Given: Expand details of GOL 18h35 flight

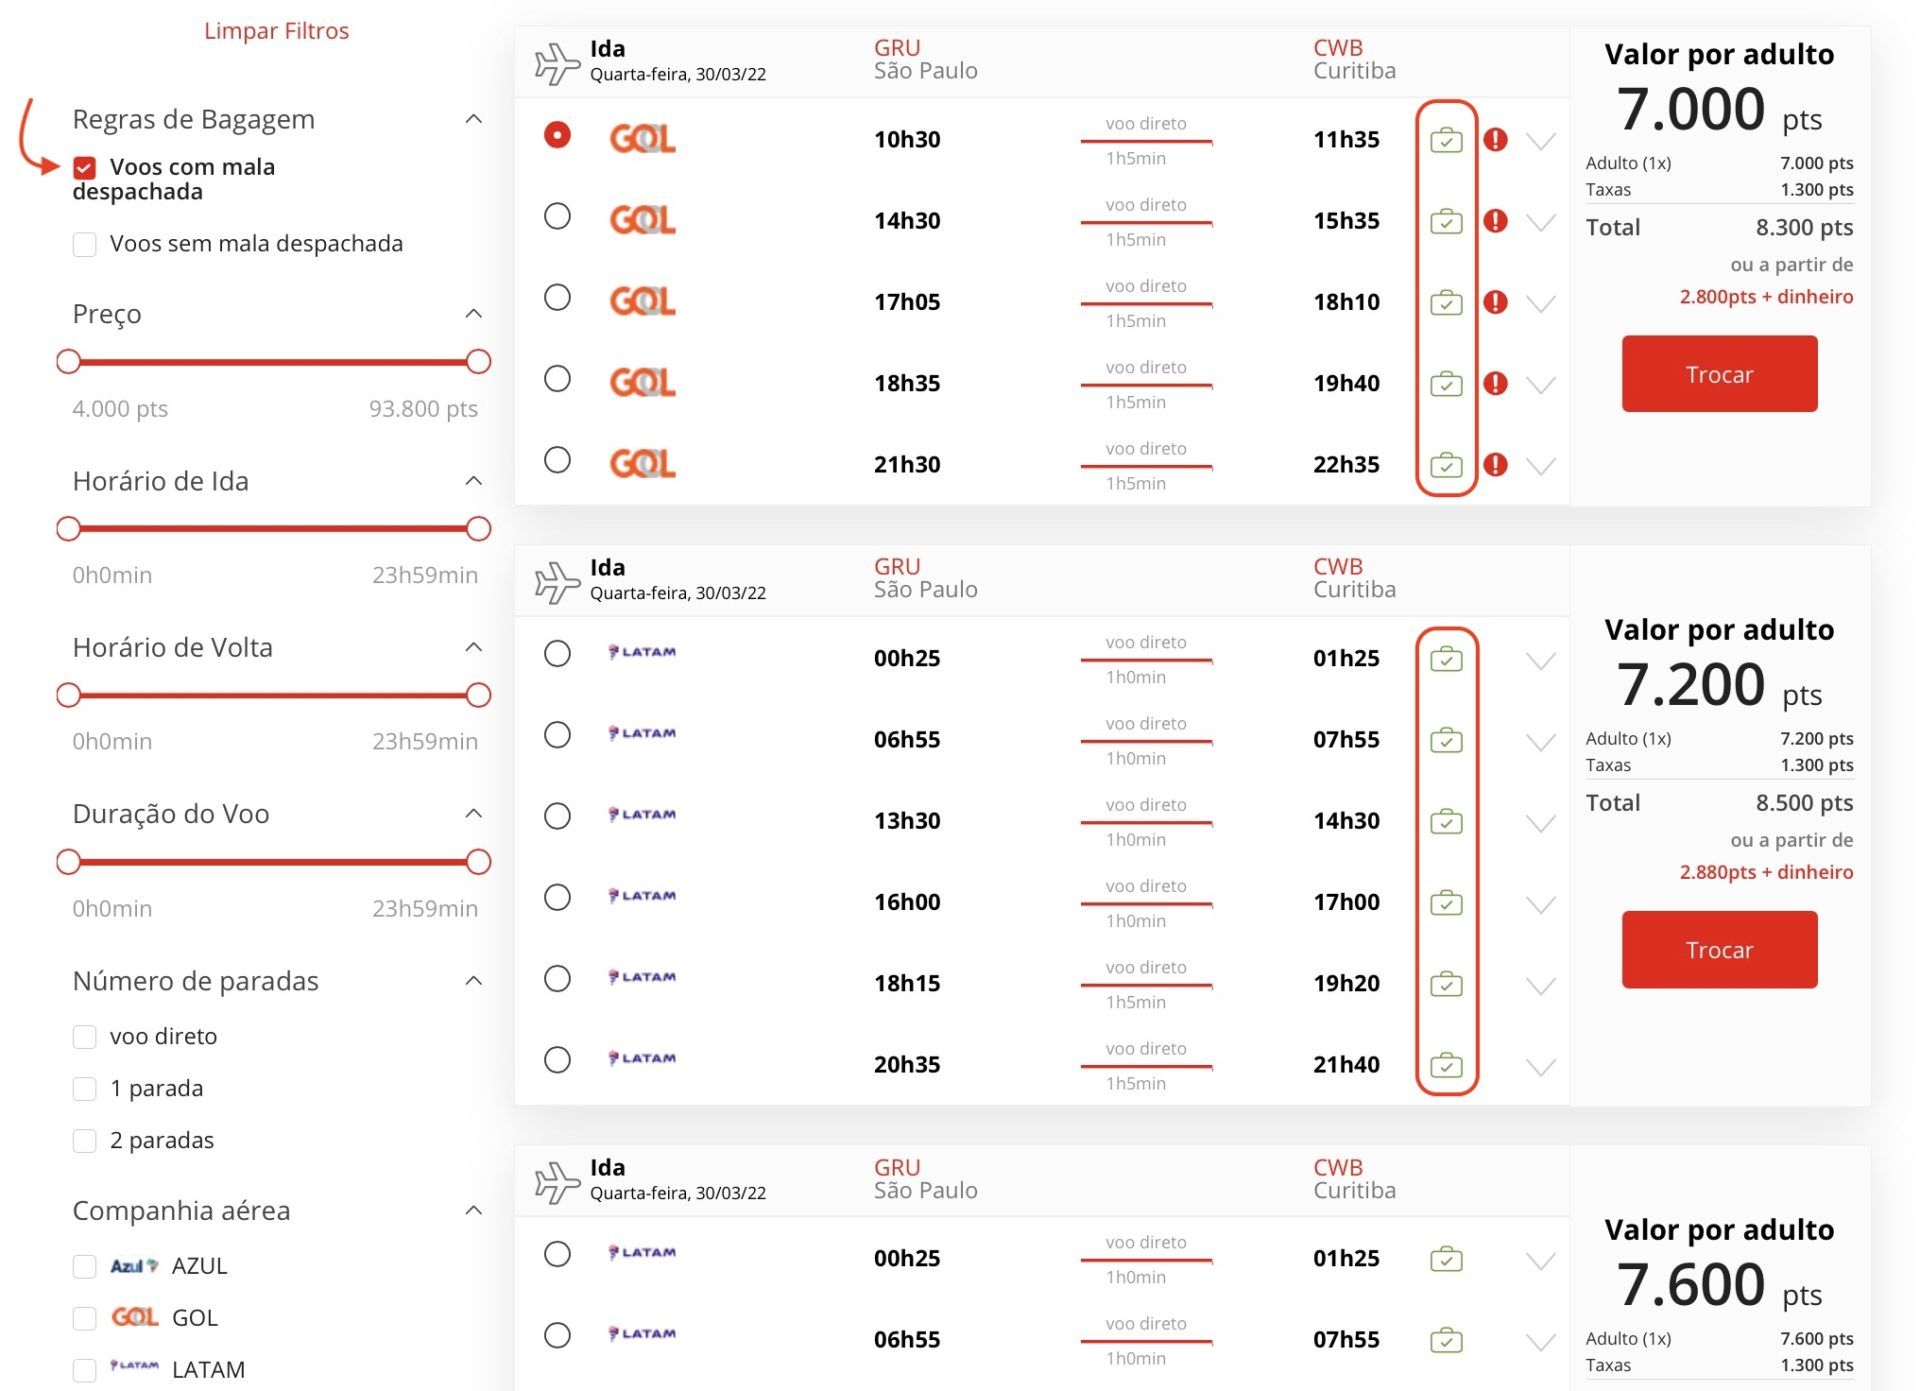Looking at the screenshot, I should tap(1541, 385).
